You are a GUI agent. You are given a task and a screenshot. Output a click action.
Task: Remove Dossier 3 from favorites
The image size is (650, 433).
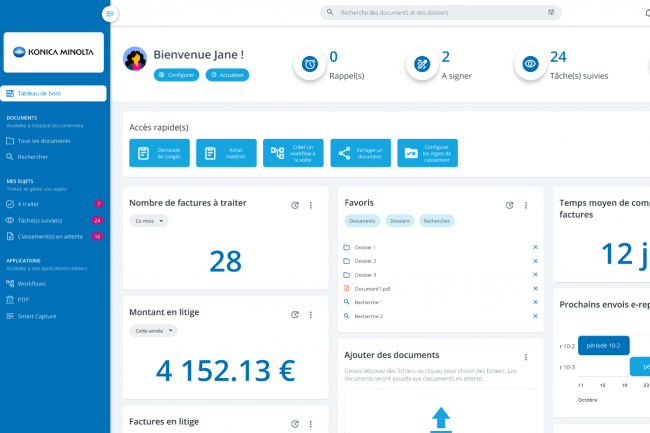click(x=535, y=274)
